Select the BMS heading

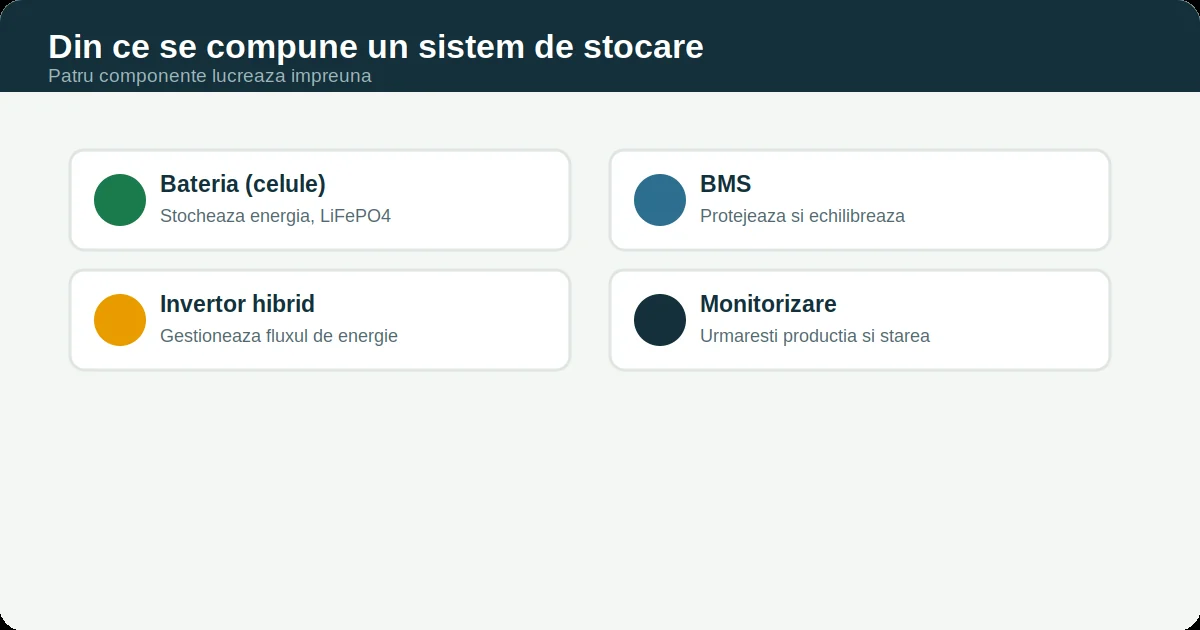pyautogui.click(x=726, y=184)
